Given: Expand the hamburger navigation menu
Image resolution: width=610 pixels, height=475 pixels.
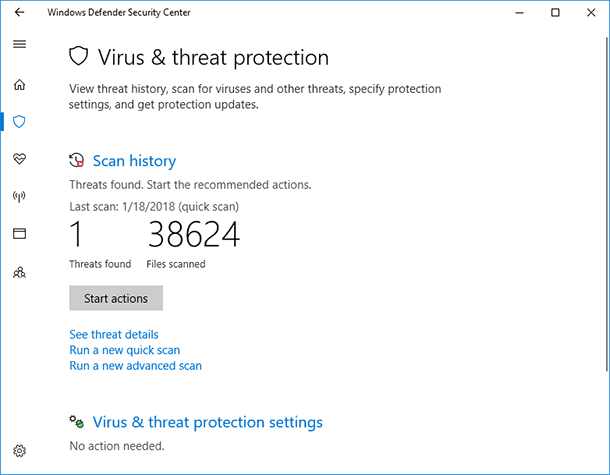Looking at the screenshot, I should 19,44.
